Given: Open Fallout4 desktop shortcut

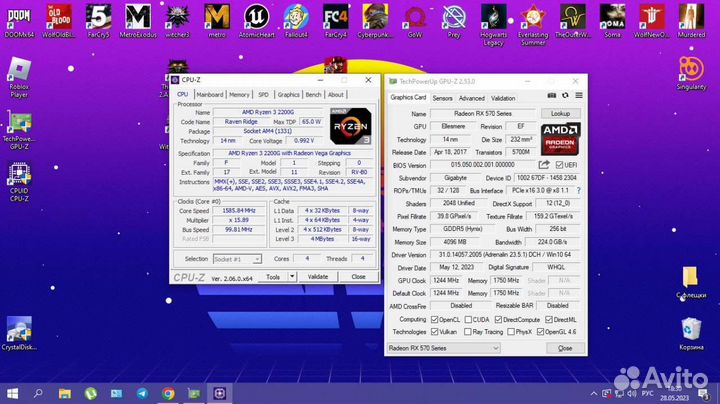Looking at the screenshot, I should tap(296, 21).
